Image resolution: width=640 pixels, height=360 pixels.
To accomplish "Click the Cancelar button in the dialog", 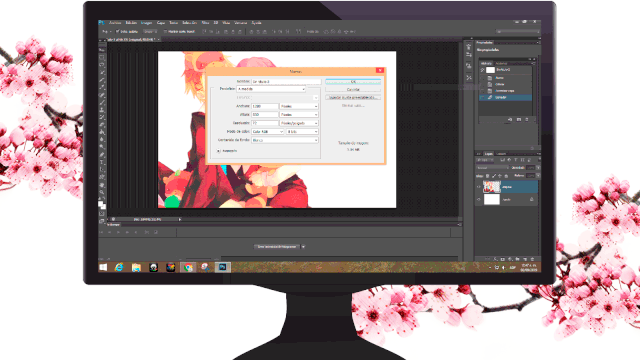I will pyautogui.click(x=353, y=89).
